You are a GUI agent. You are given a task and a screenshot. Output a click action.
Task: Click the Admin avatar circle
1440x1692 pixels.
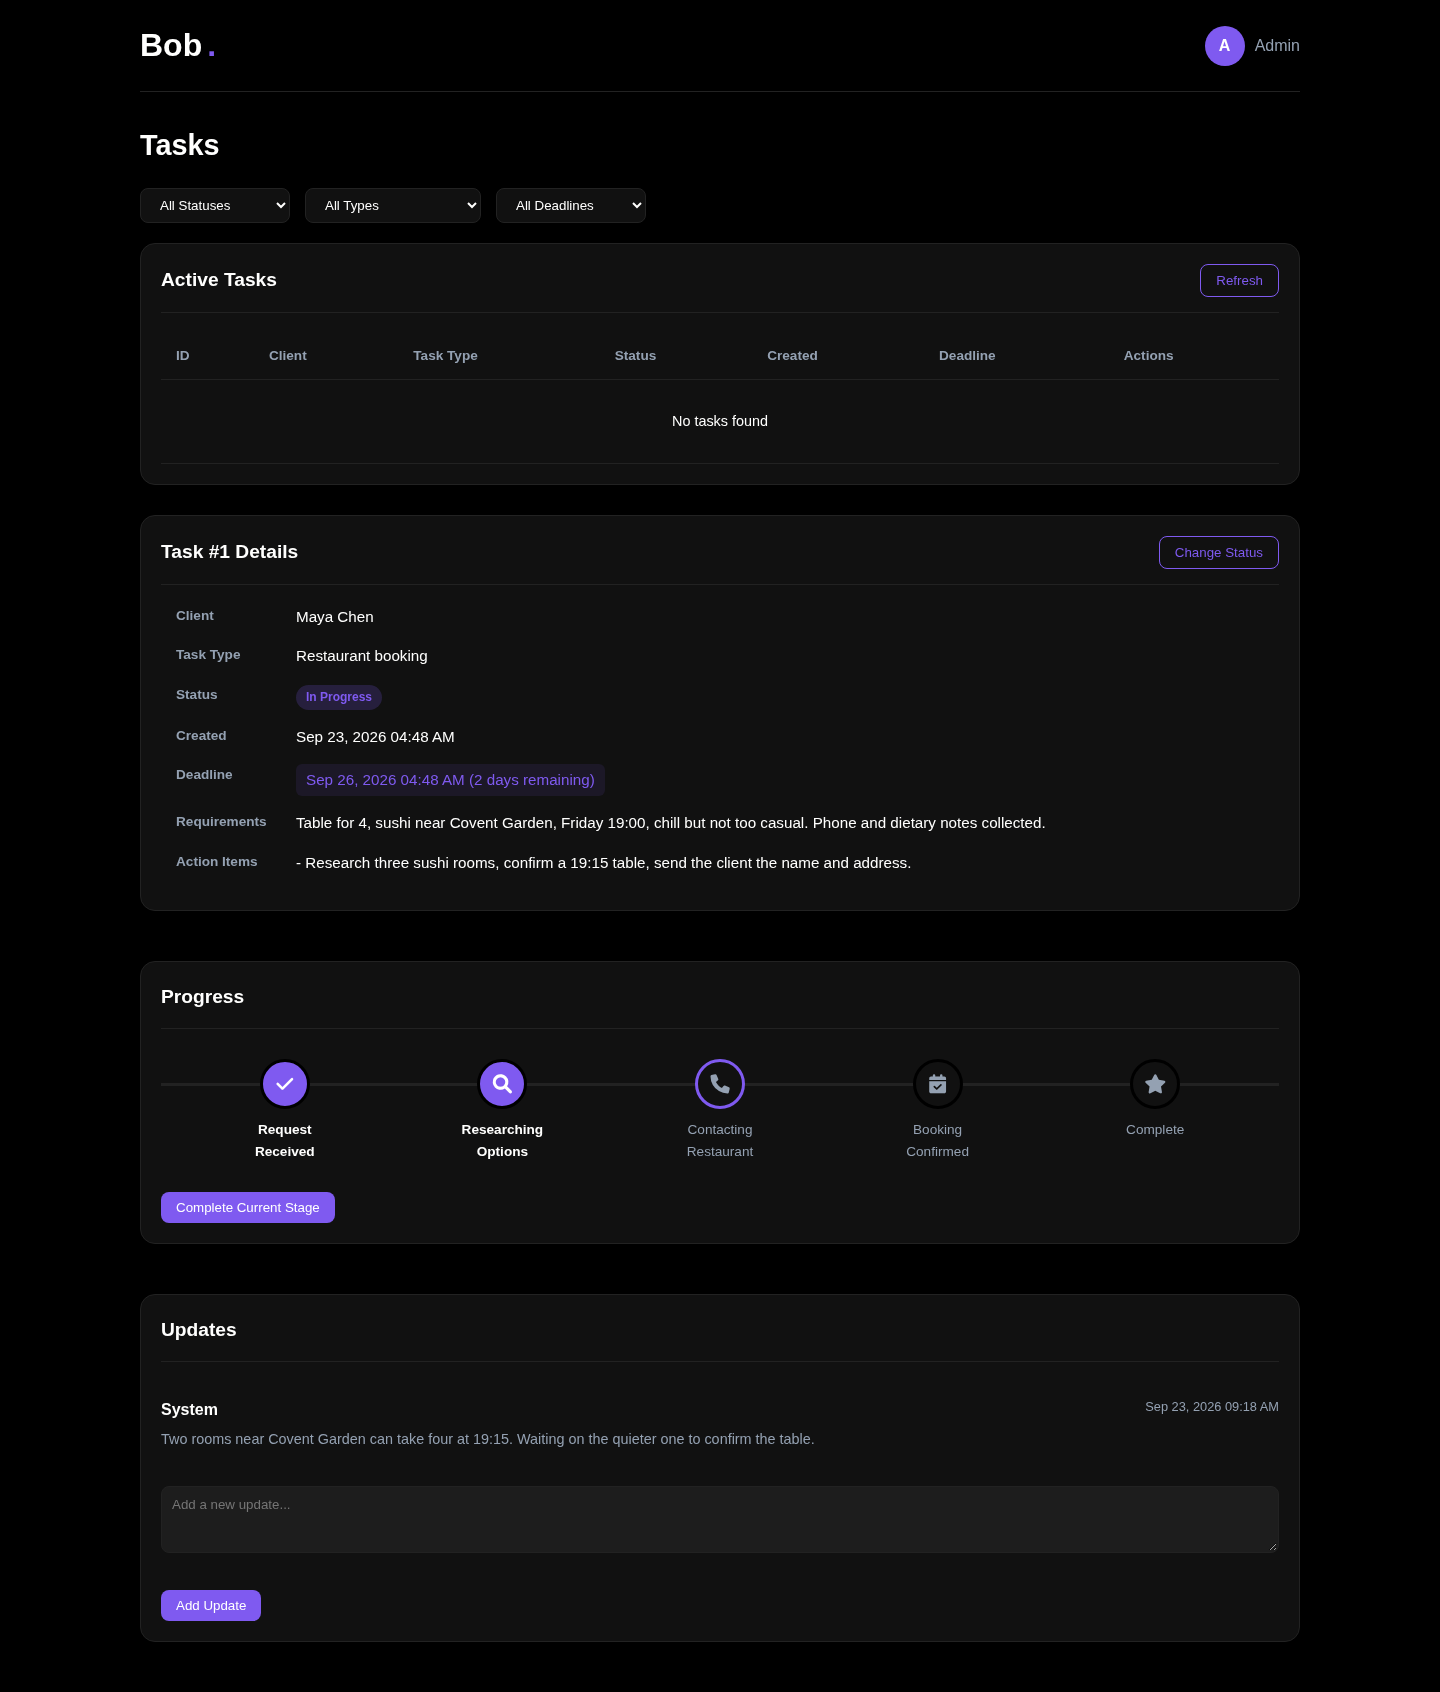[x=1224, y=46]
